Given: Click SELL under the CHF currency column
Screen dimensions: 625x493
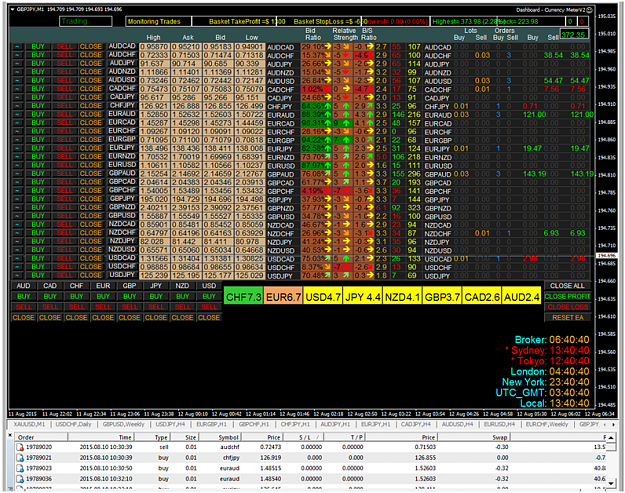Looking at the screenshot, I should point(77,307).
